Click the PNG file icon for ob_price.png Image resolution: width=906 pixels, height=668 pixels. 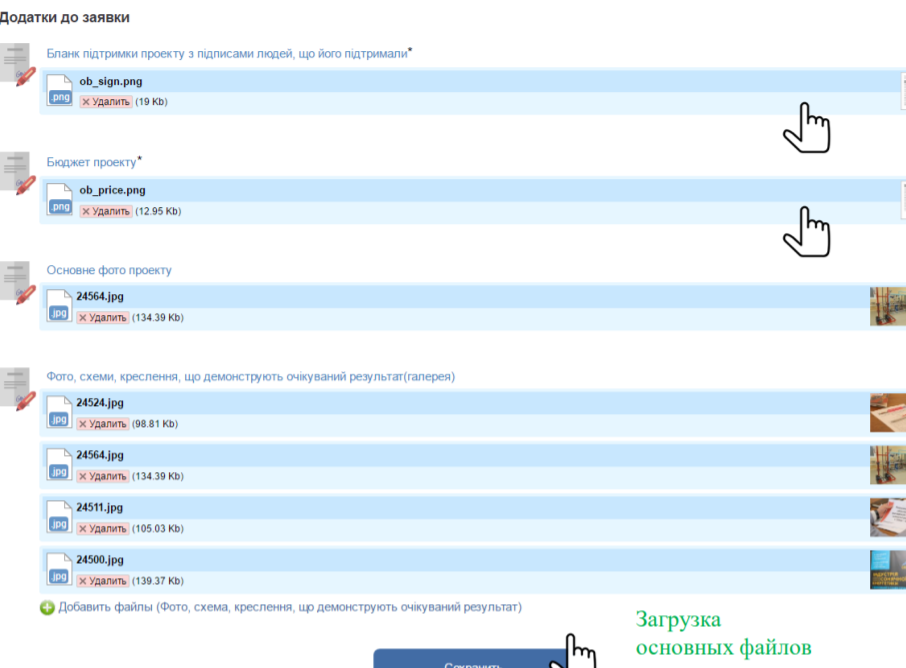[x=60, y=200]
